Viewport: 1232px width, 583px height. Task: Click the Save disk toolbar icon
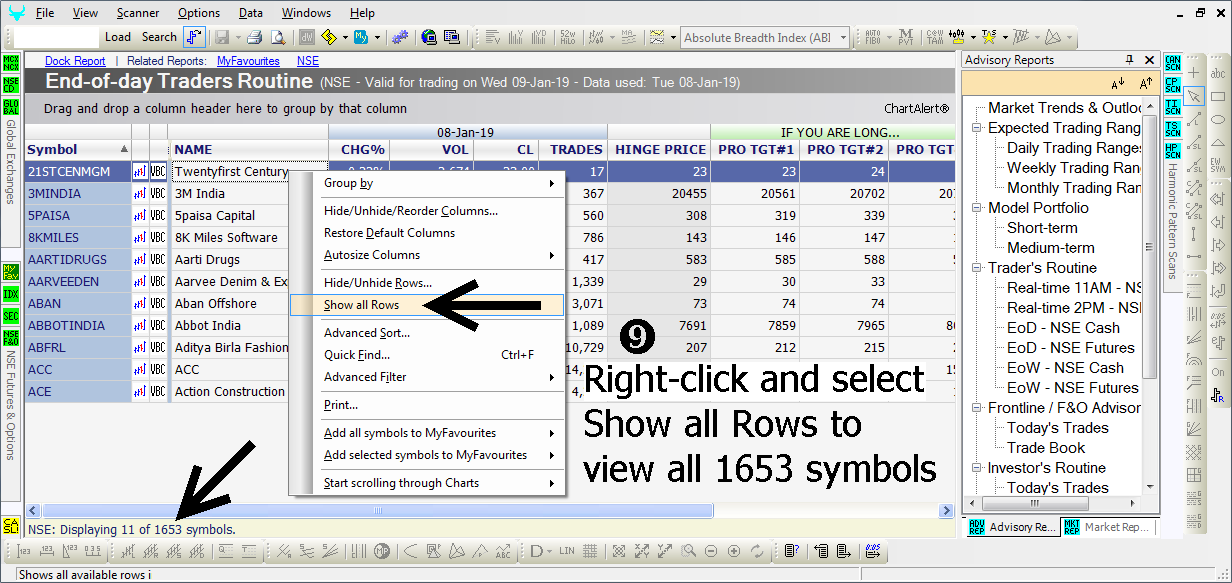221,38
